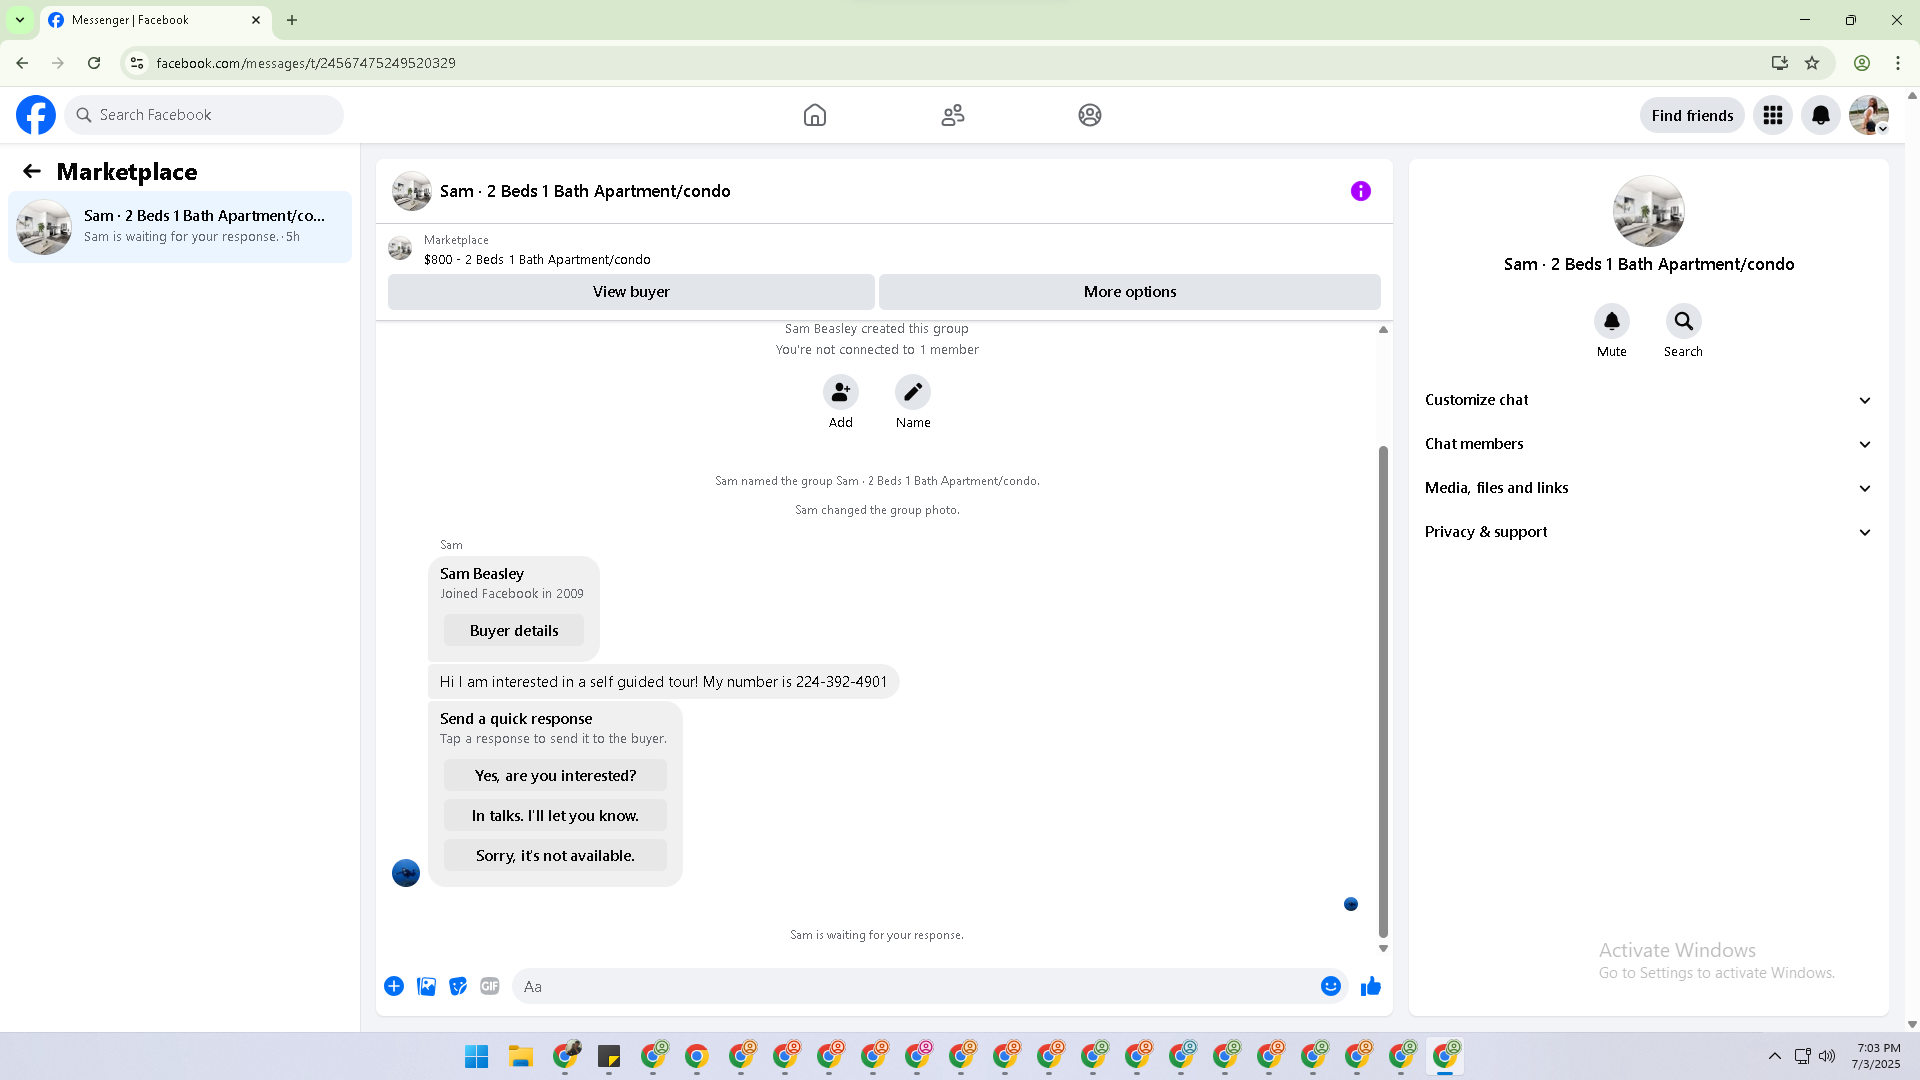The width and height of the screenshot is (1920, 1080).
Task: Click the thumbs-up like send icon
Action: (1370, 986)
